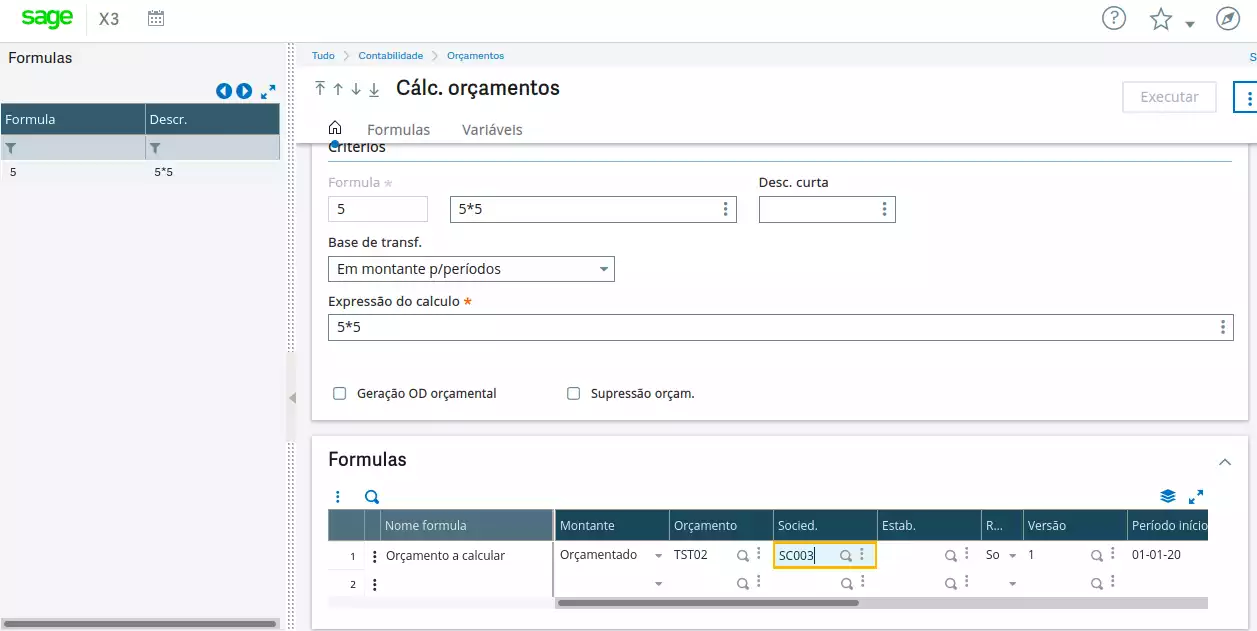
Task: Open the help question mark icon
Action: click(1113, 18)
